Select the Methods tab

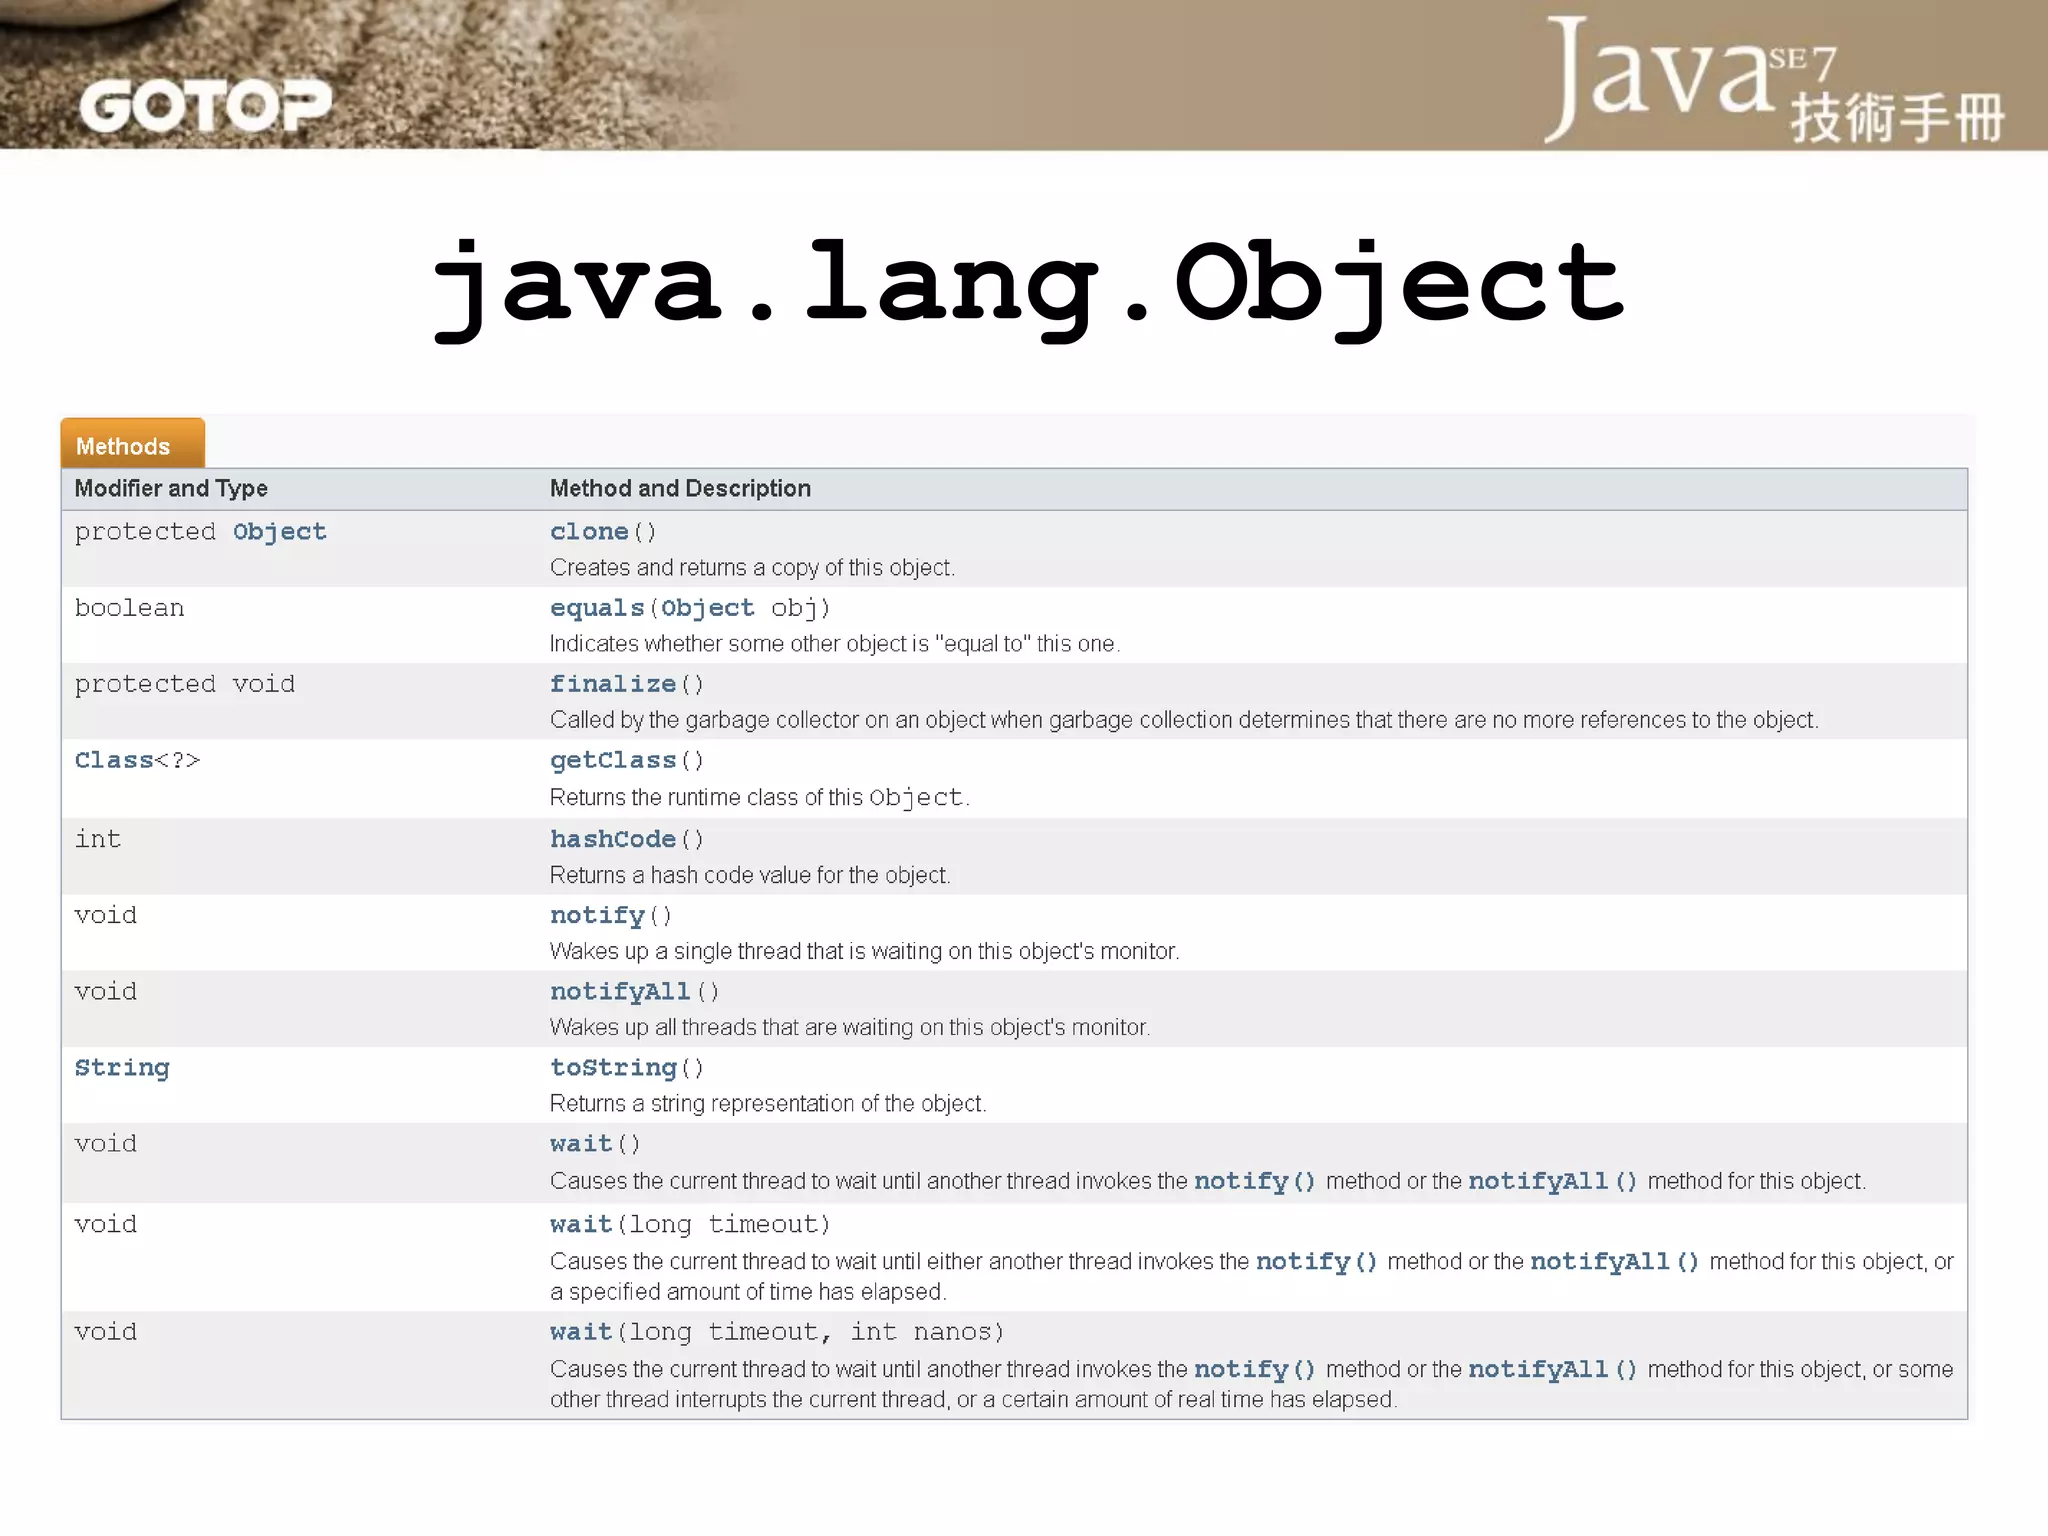[x=132, y=444]
